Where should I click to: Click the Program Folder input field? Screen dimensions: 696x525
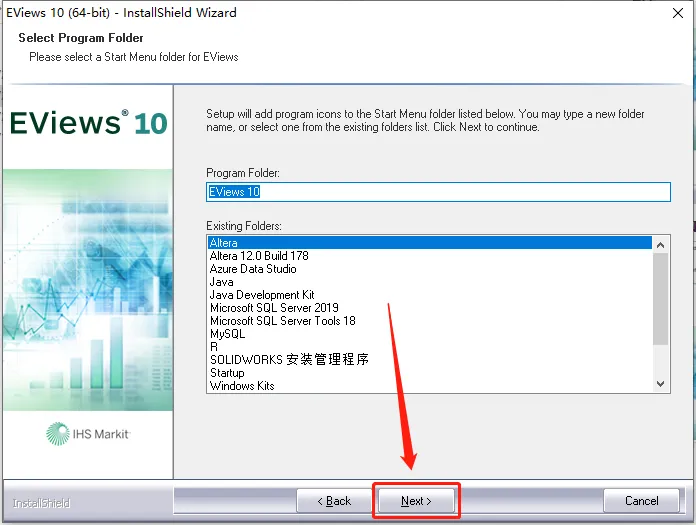[438, 192]
